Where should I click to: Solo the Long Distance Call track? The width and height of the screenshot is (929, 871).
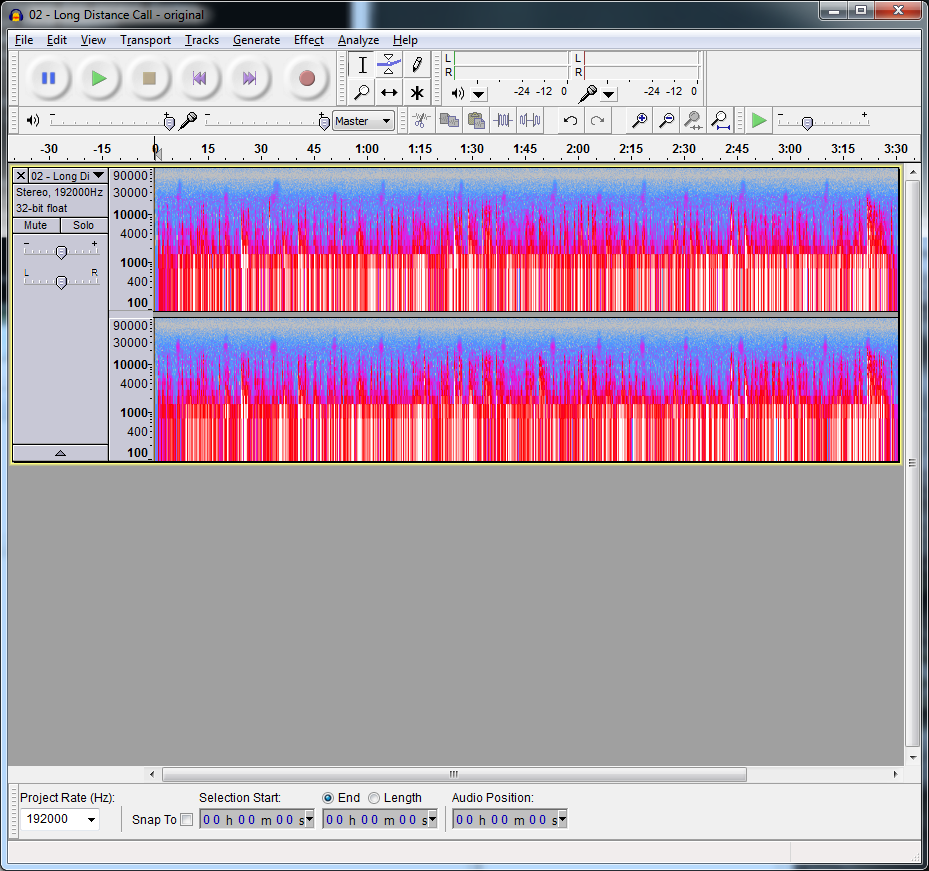tap(84, 225)
